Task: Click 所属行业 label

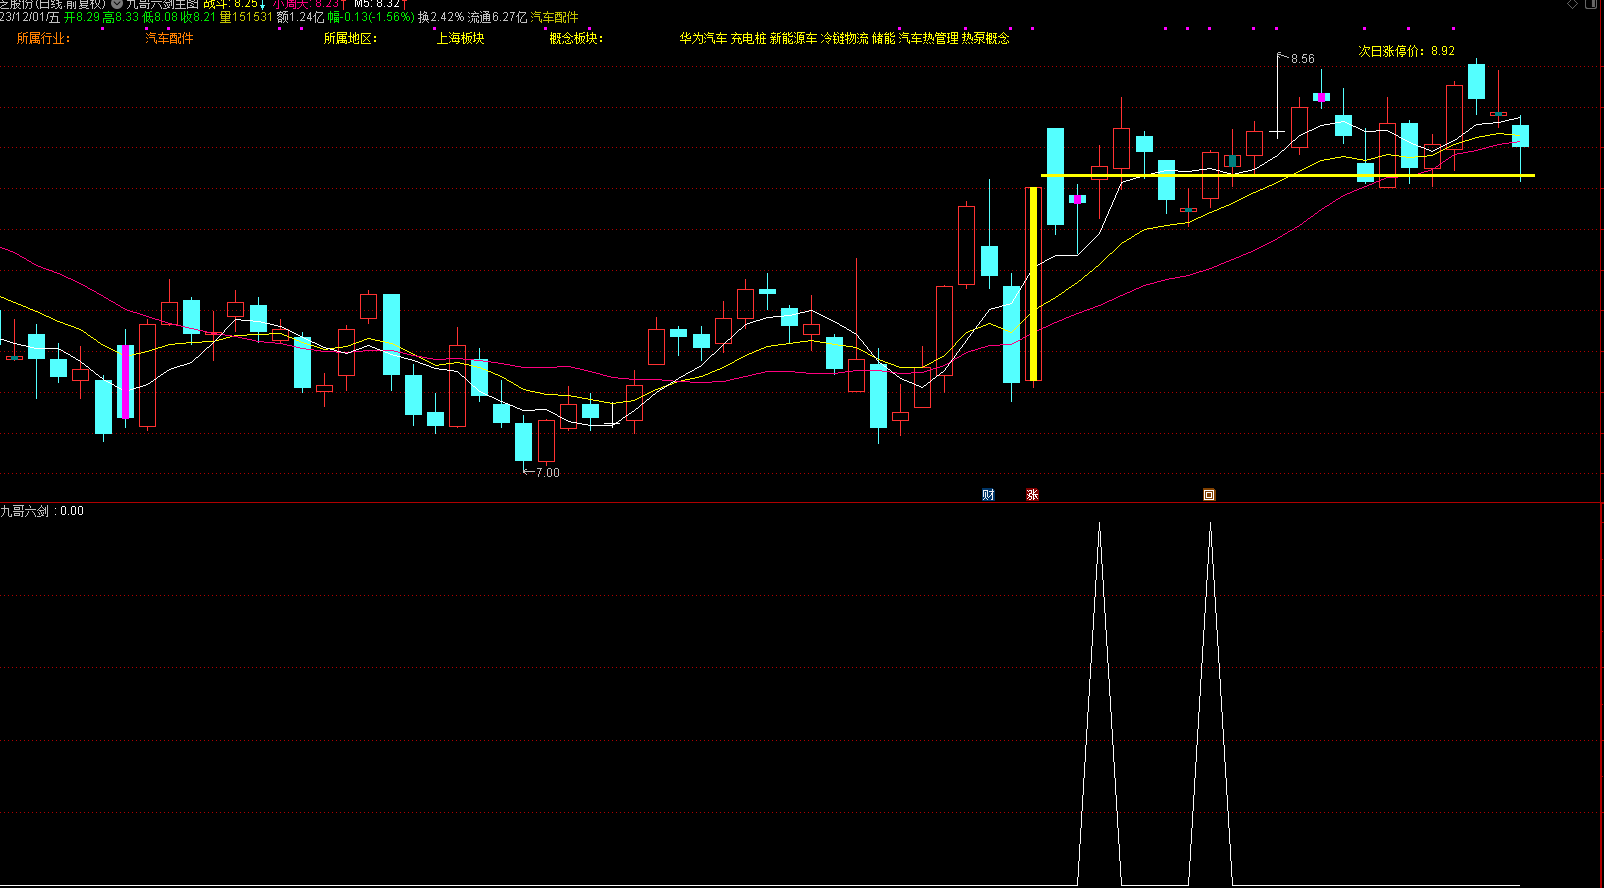Action: (43, 38)
